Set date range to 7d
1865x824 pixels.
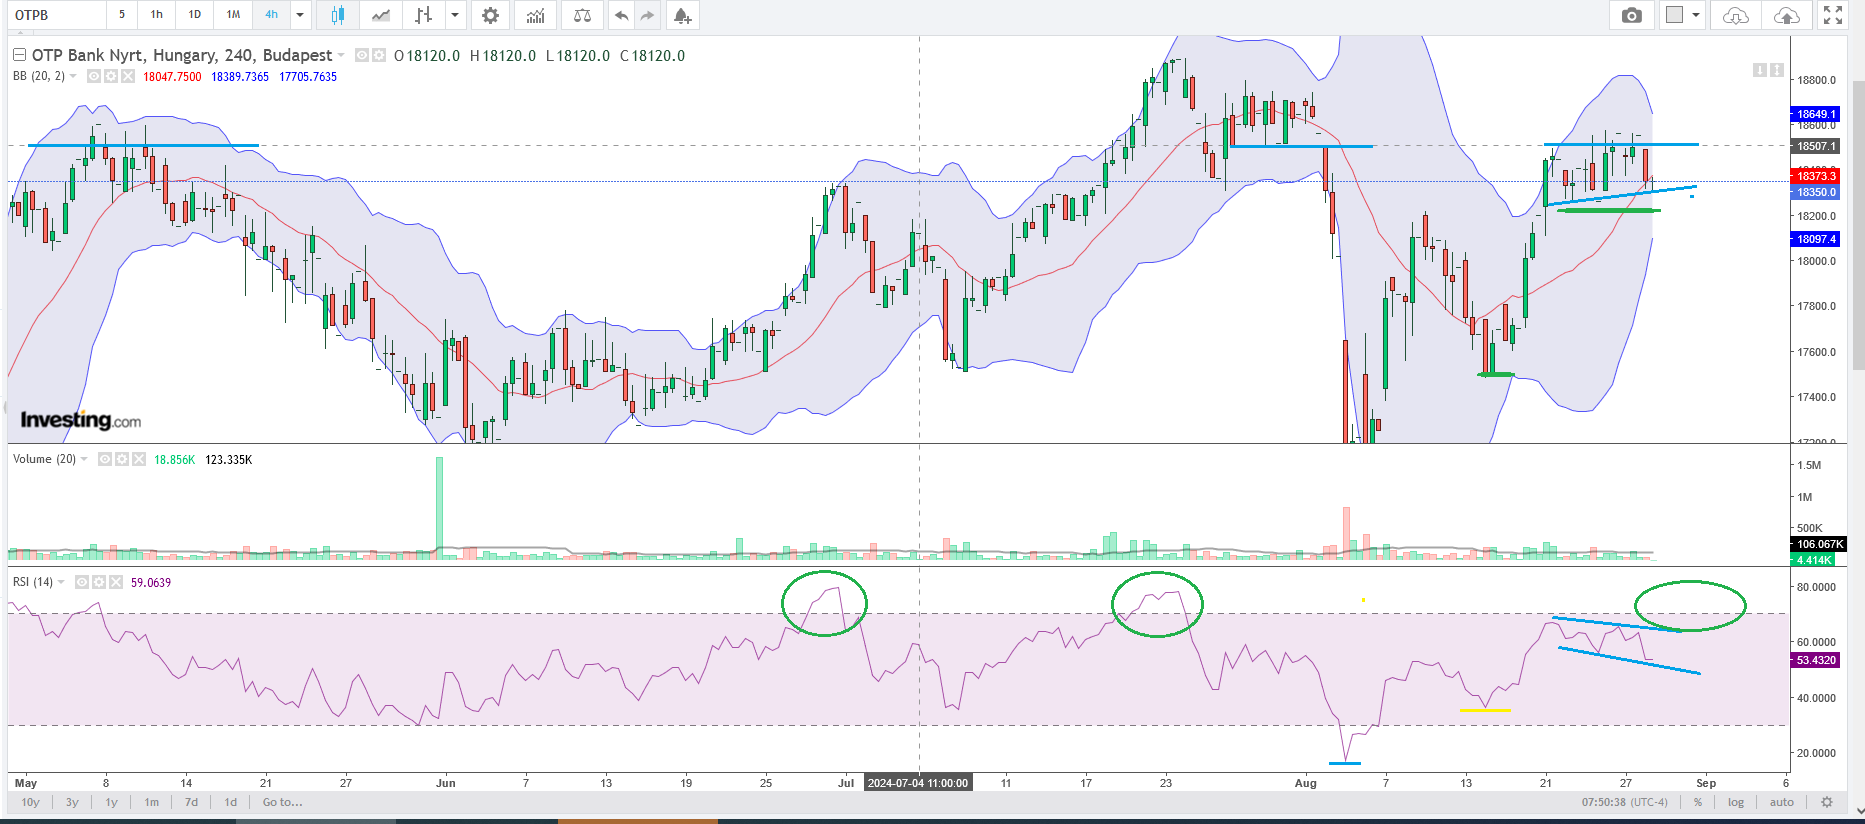point(191,802)
